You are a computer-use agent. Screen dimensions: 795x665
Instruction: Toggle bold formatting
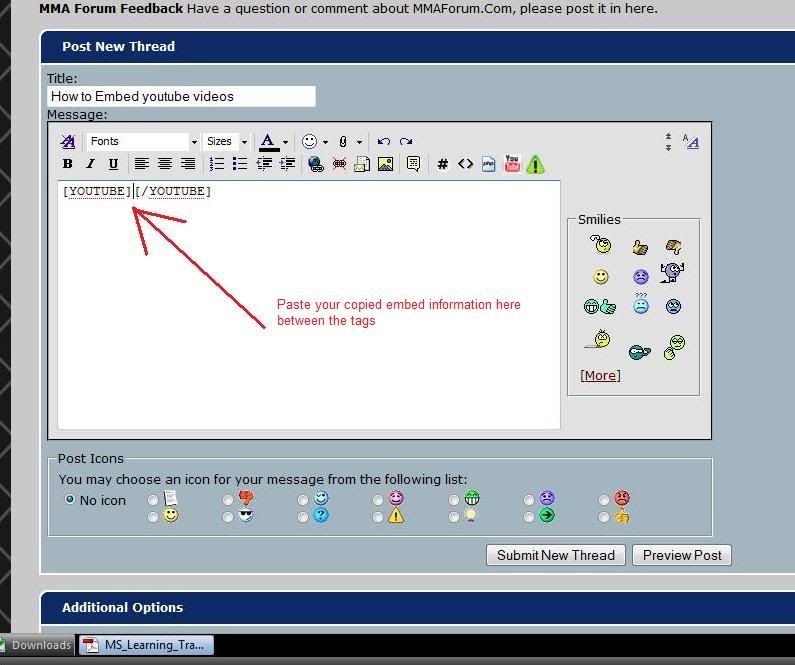coord(67,164)
